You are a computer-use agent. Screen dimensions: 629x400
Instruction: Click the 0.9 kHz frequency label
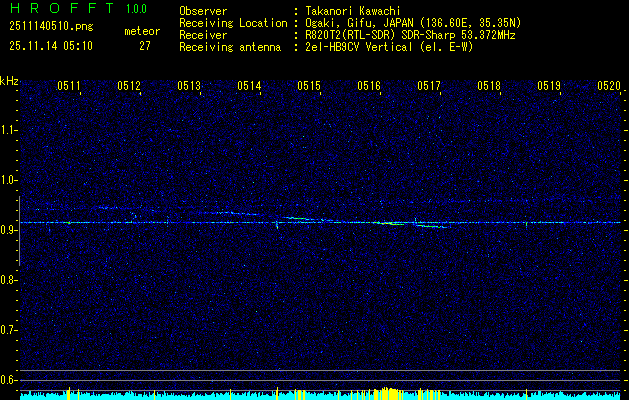[x=9, y=230]
